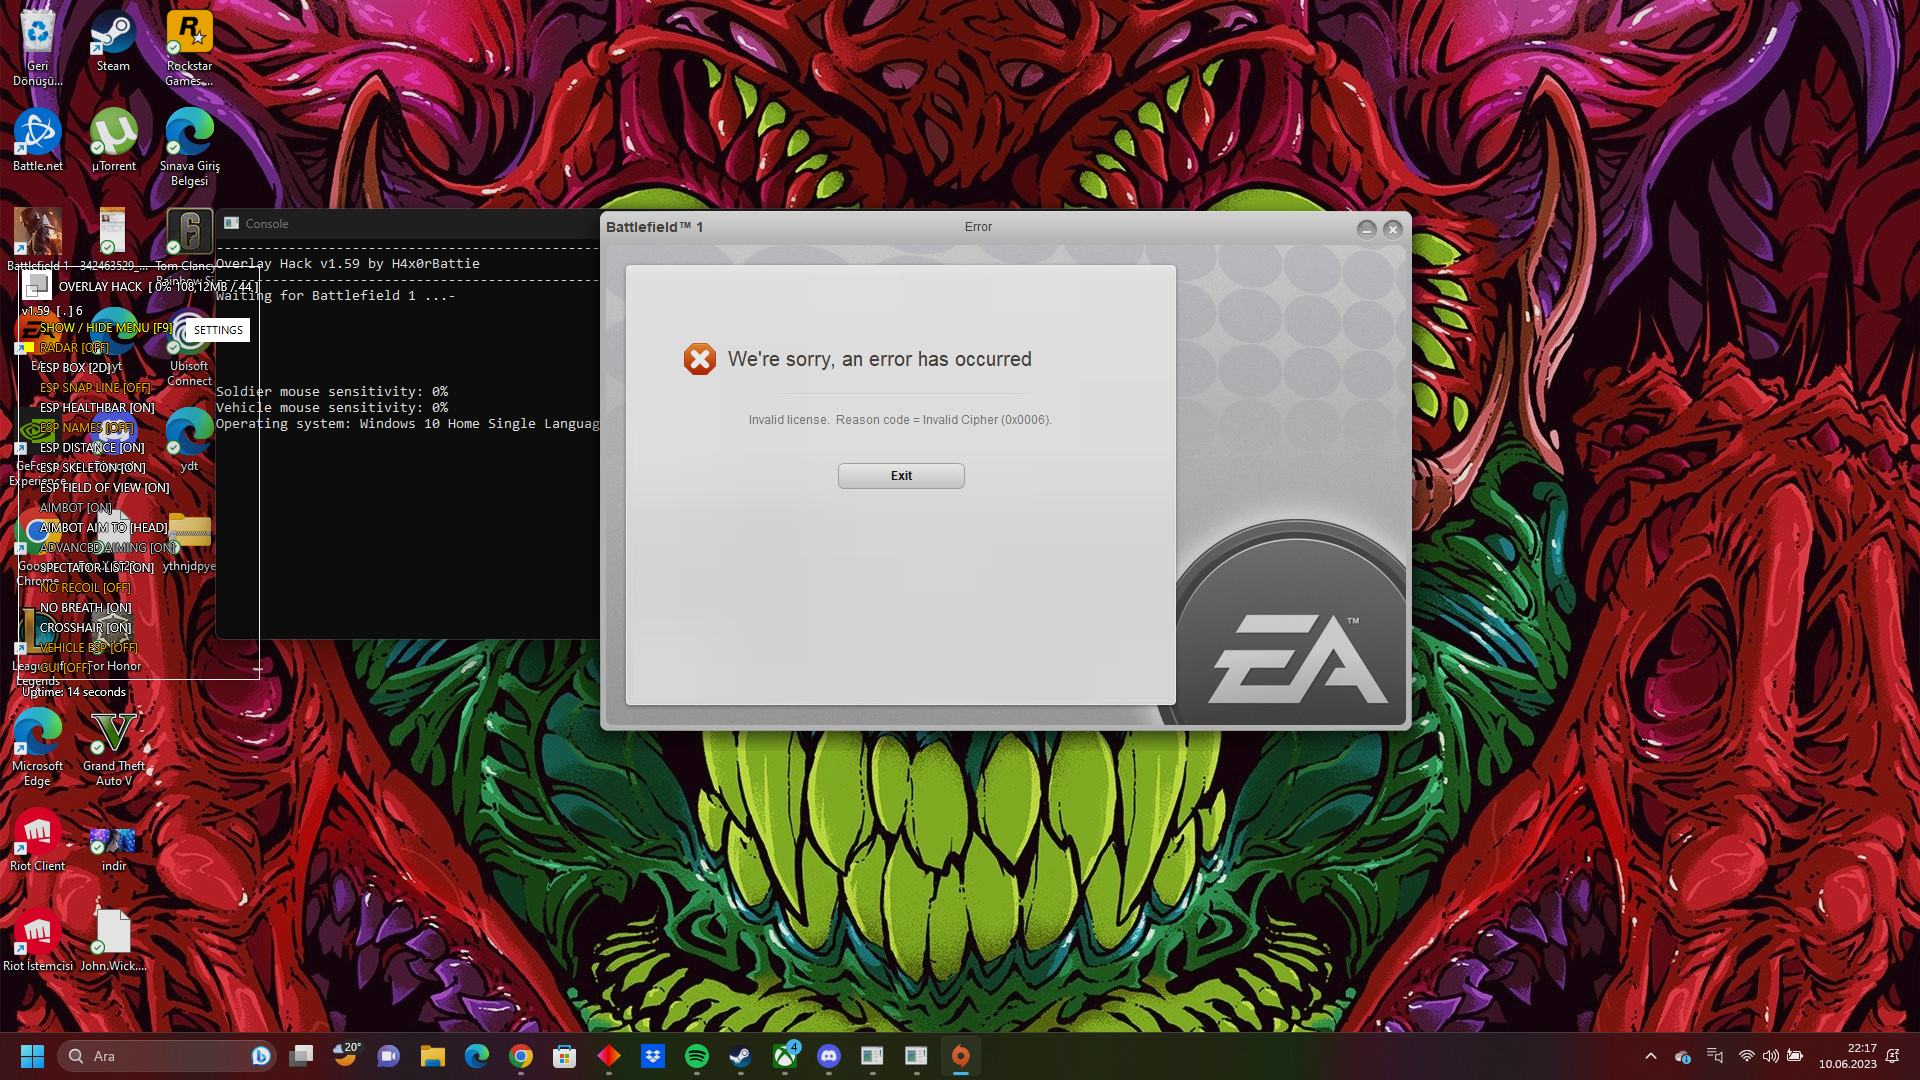Open Spotify from the taskbar
This screenshot has height=1080, width=1920.
pos(696,1056)
